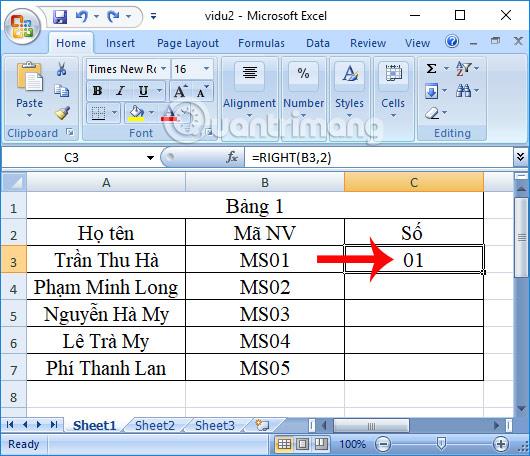Select cell containing MS03
This screenshot has height=456, width=530.
[265, 313]
